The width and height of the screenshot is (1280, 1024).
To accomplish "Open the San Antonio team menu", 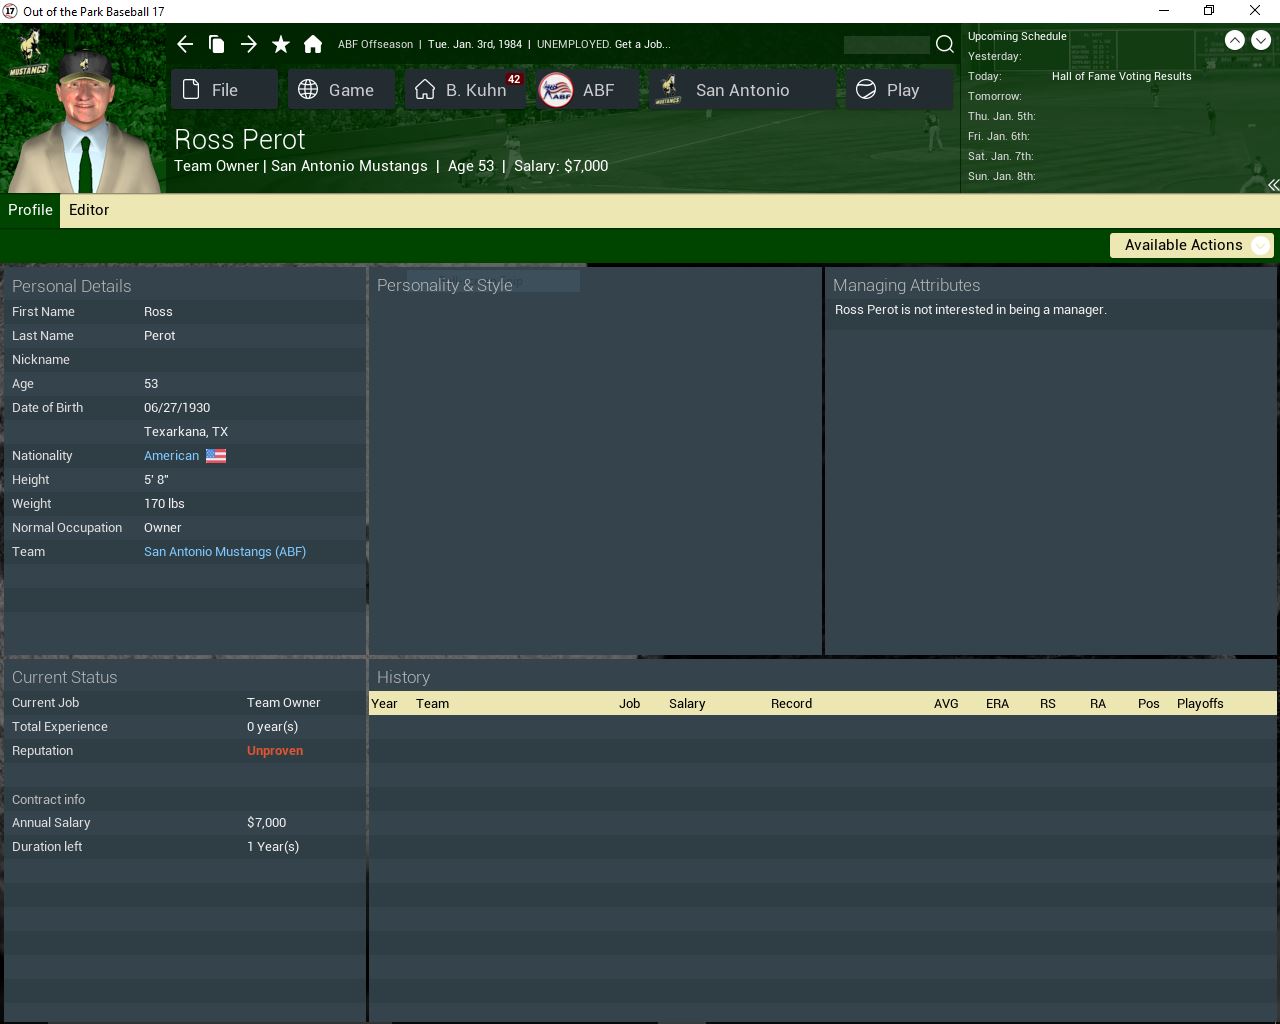I will click(742, 90).
